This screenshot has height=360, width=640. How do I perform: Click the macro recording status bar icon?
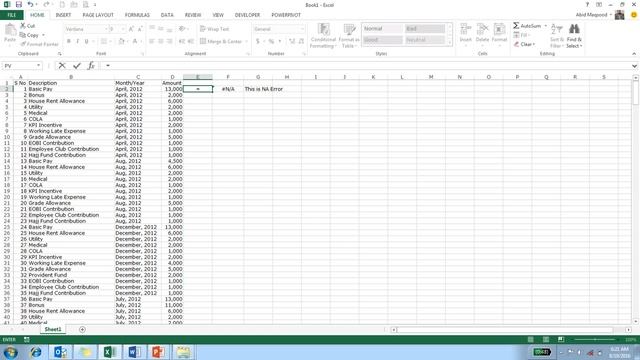27,340
